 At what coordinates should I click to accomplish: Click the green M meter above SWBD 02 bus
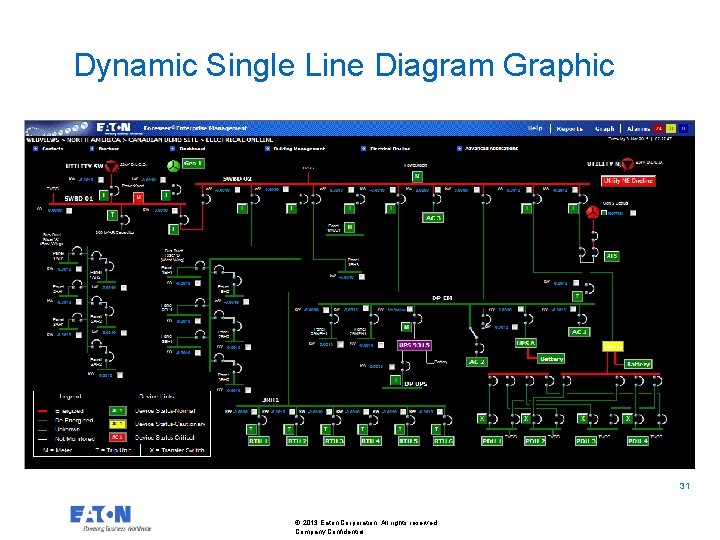click(417, 176)
